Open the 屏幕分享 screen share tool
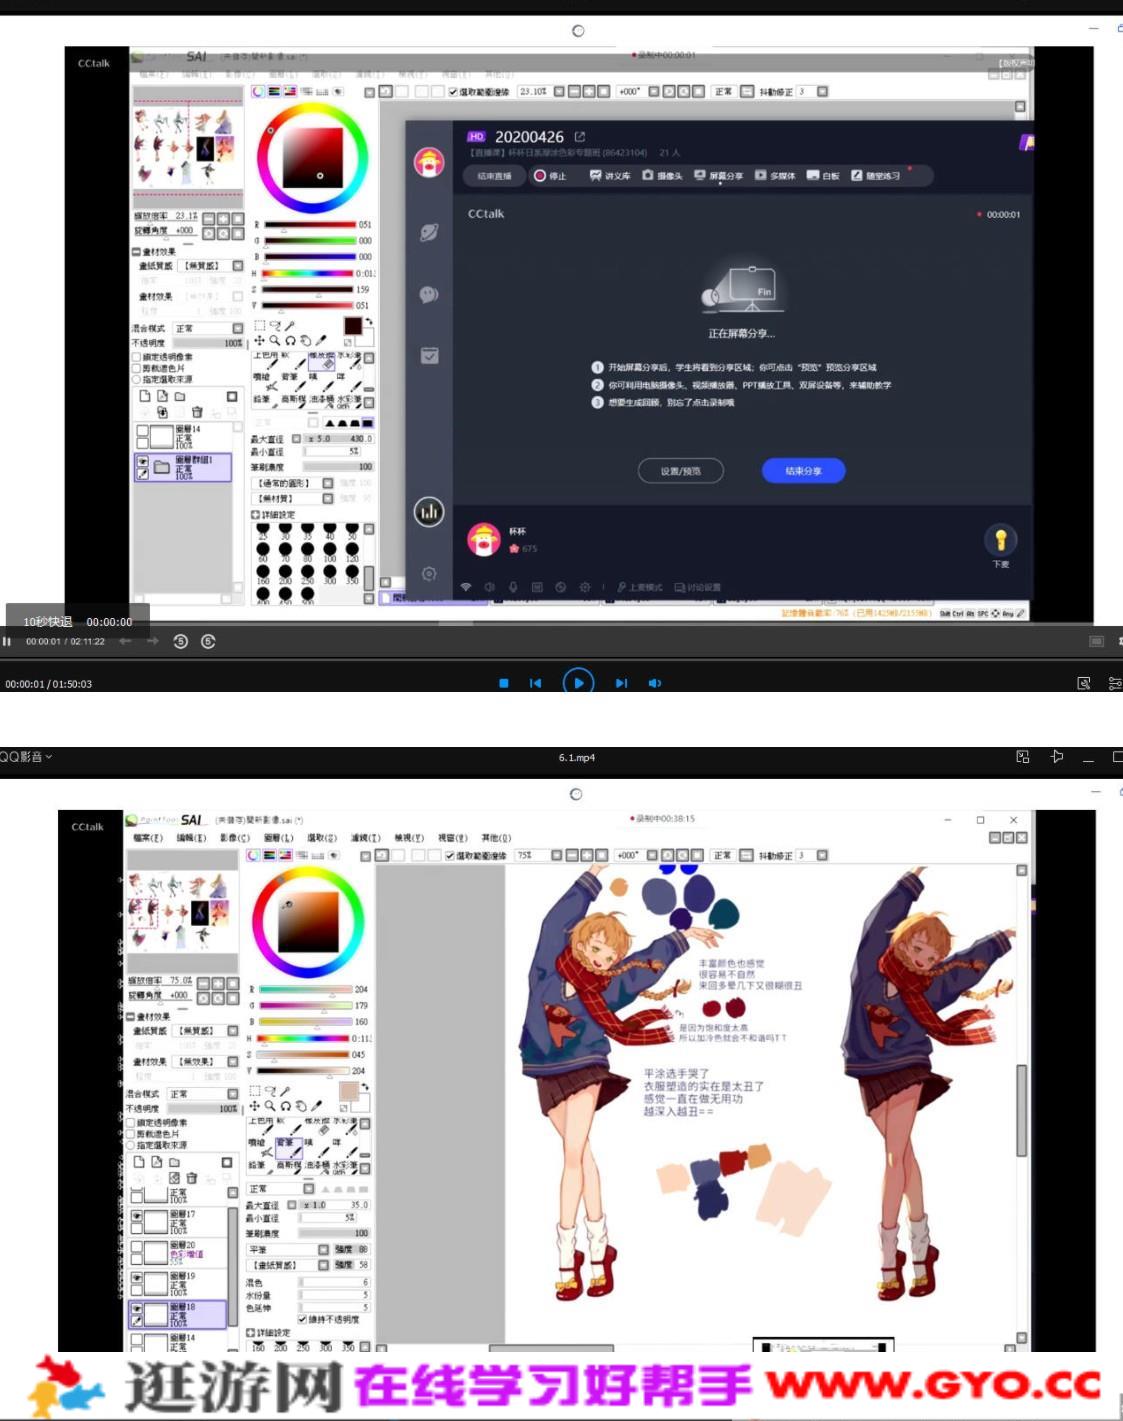 pos(718,176)
